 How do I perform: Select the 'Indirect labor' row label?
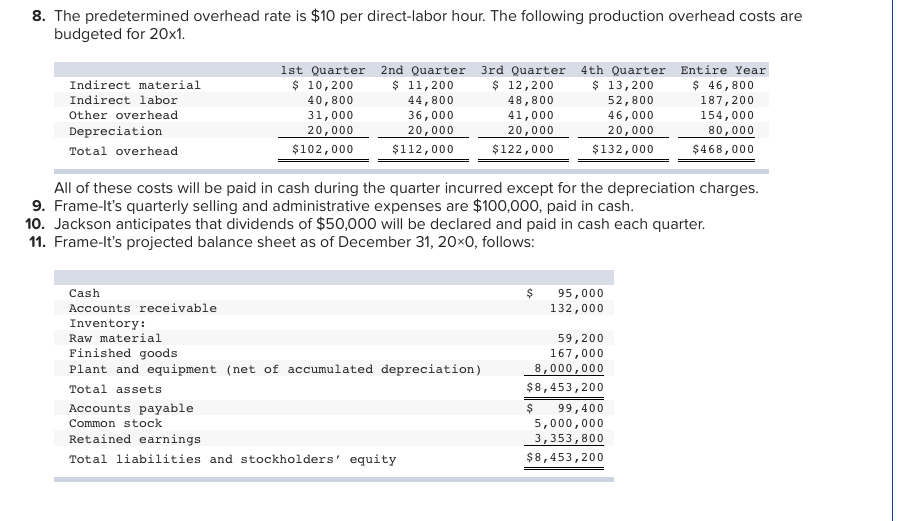(123, 101)
